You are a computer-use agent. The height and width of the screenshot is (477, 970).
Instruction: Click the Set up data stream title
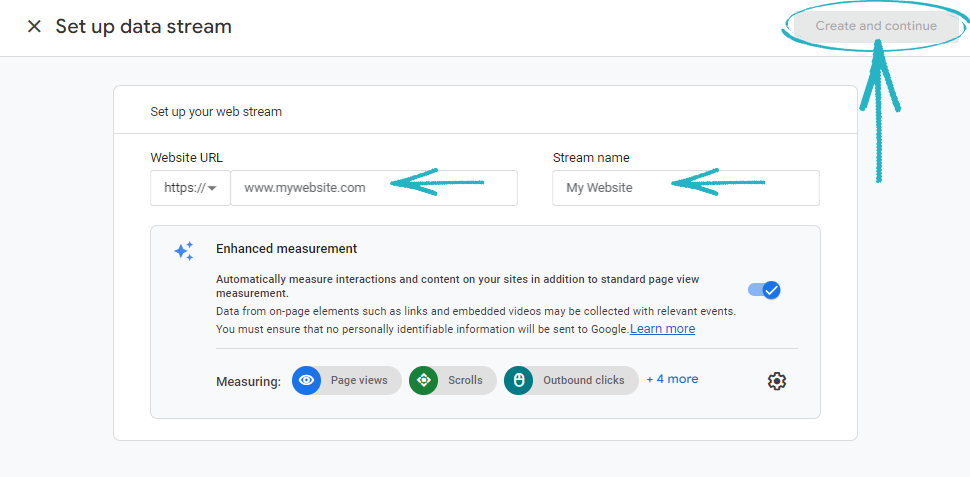click(x=143, y=27)
